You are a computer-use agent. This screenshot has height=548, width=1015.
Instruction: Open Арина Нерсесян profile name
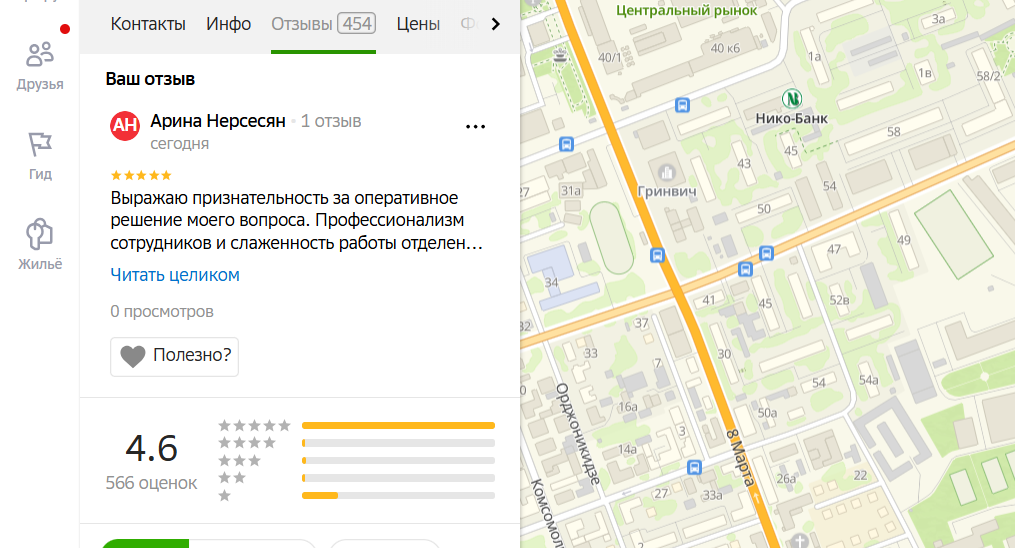pos(218,121)
